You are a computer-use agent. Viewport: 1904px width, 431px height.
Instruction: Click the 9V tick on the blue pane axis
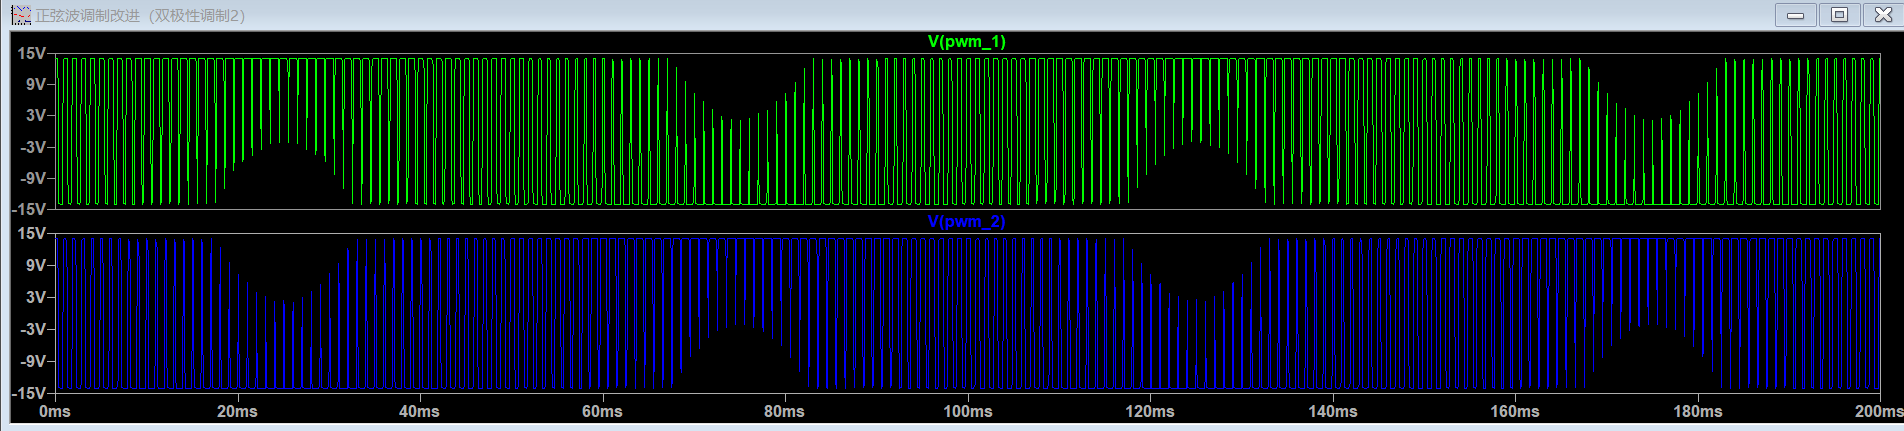35,265
